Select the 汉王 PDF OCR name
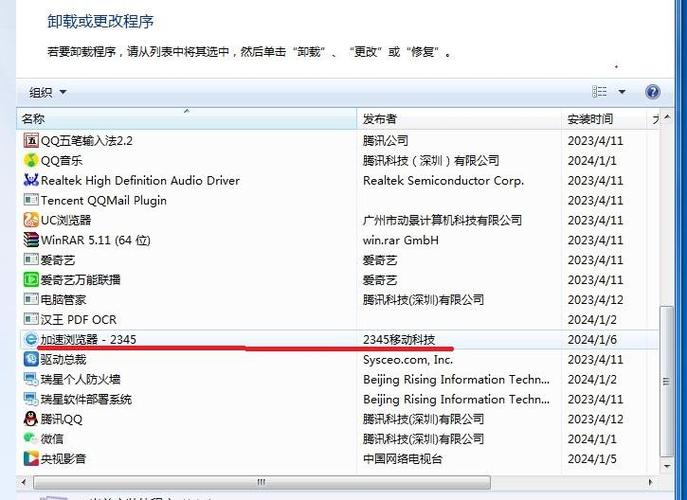This screenshot has width=687, height=500. [x=78, y=319]
